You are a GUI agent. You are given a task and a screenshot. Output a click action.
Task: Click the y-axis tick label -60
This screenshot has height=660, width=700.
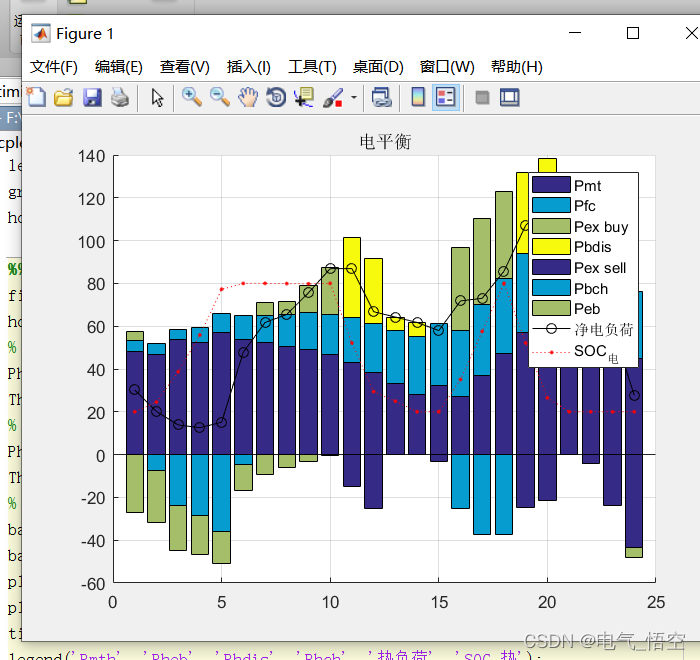point(93,584)
